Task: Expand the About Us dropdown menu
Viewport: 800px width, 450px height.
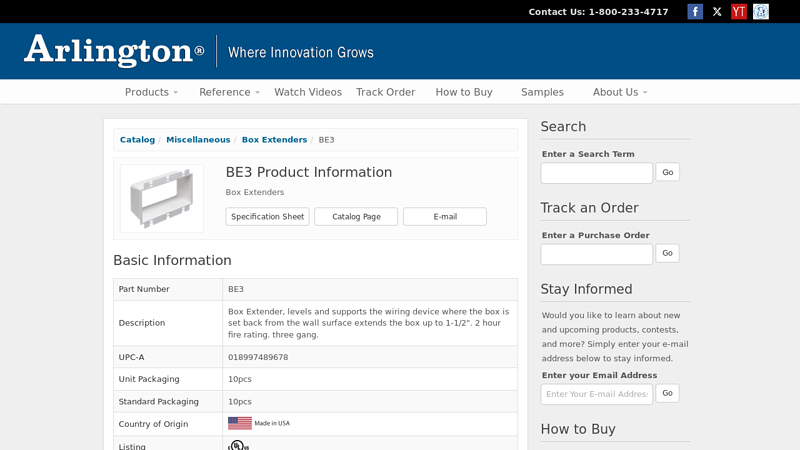Action: [x=620, y=92]
